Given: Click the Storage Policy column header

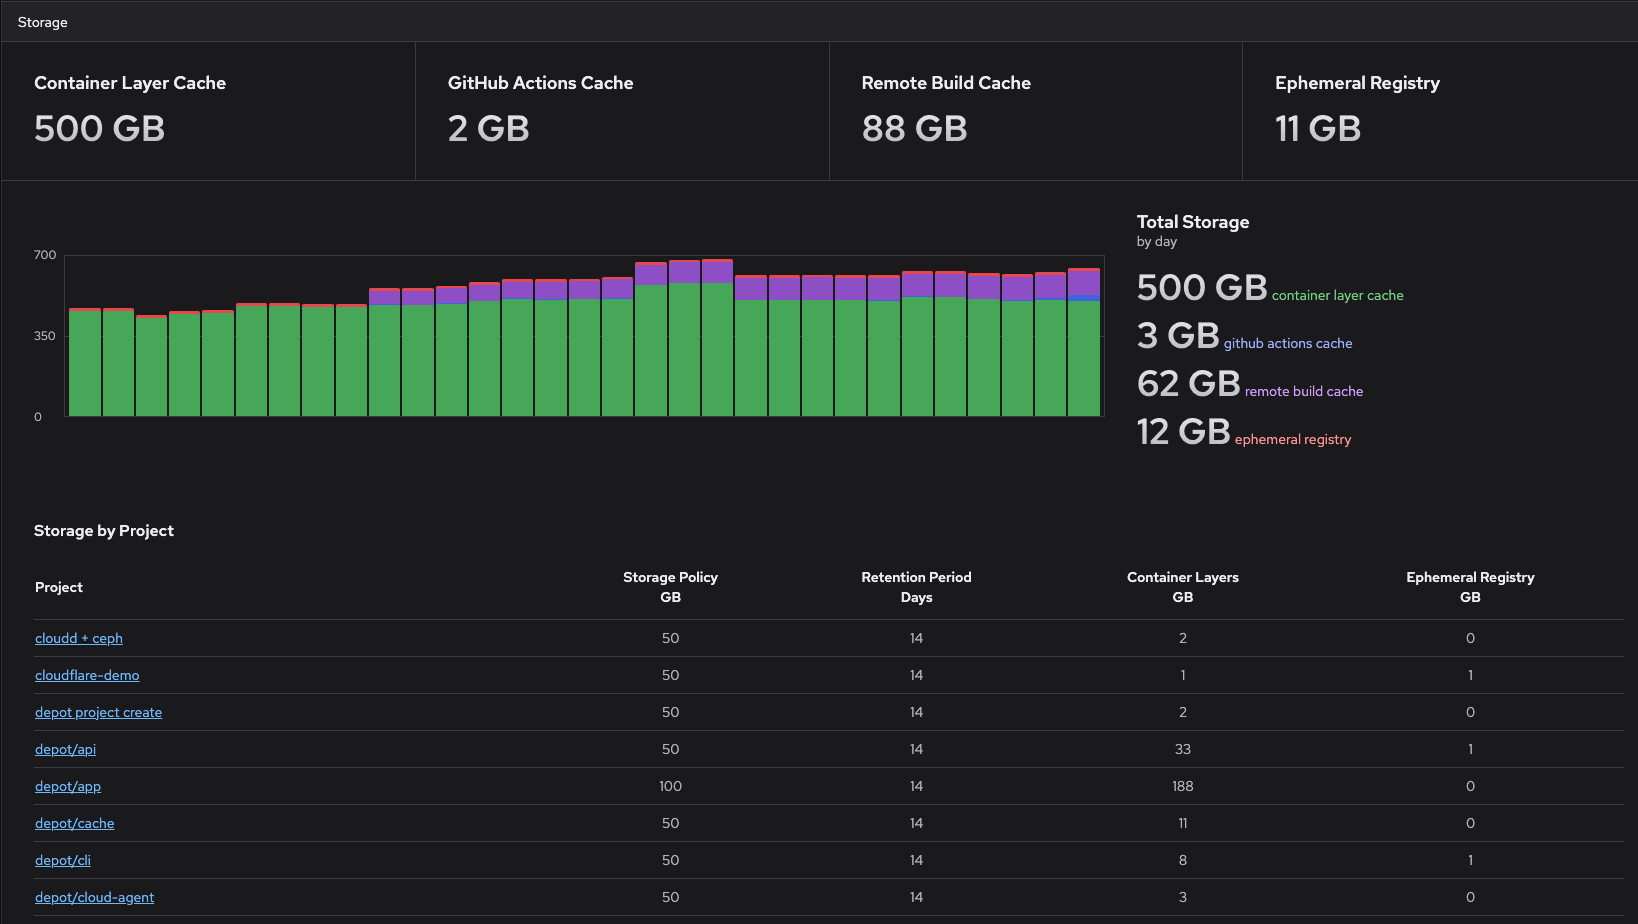Looking at the screenshot, I should pyautogui.click(x=670, y=587).
